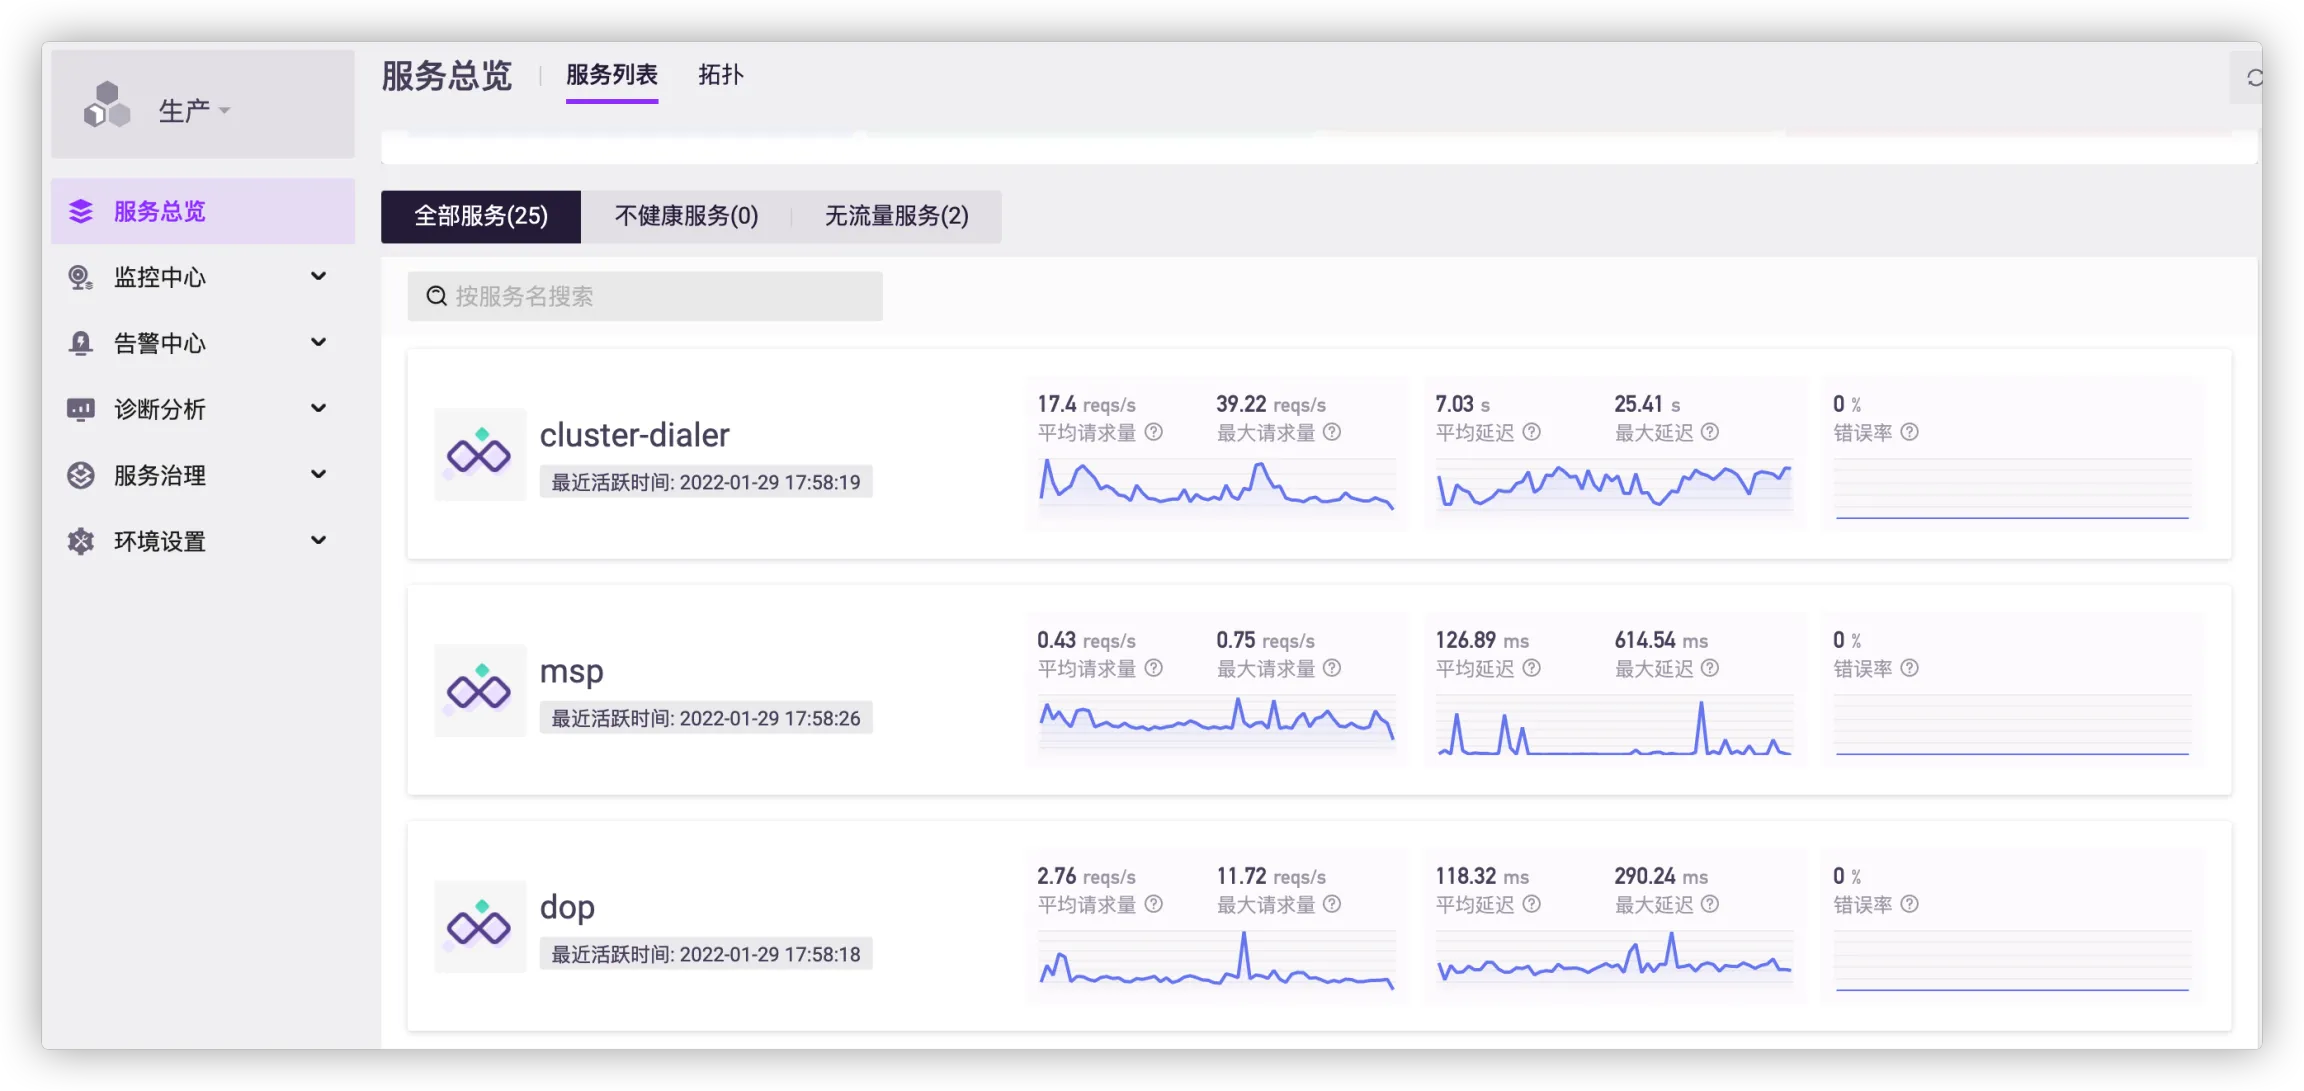Expand the 监控中心 menu chevron
The image size is (2304, 1091).
tap(318, 276)
